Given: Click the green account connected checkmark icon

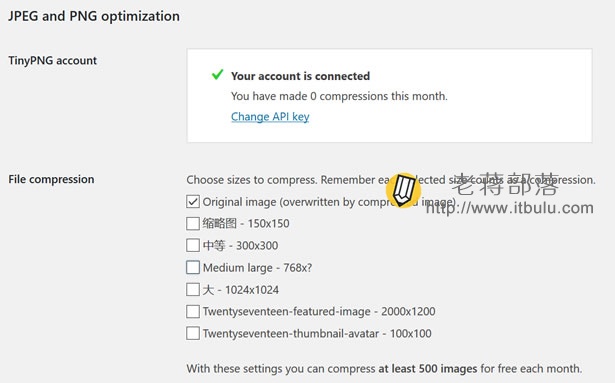Looking at the screenshot, I should tap(217, 74).
